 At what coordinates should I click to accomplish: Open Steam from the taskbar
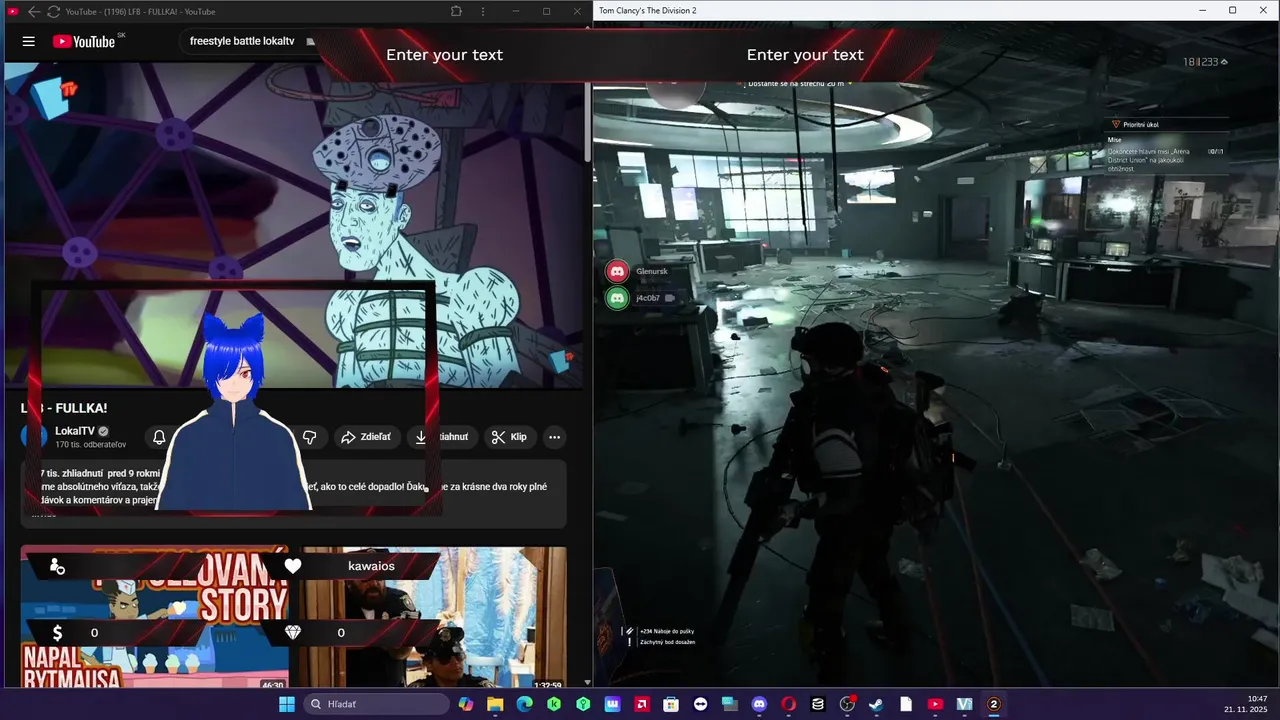coord(876,704)
